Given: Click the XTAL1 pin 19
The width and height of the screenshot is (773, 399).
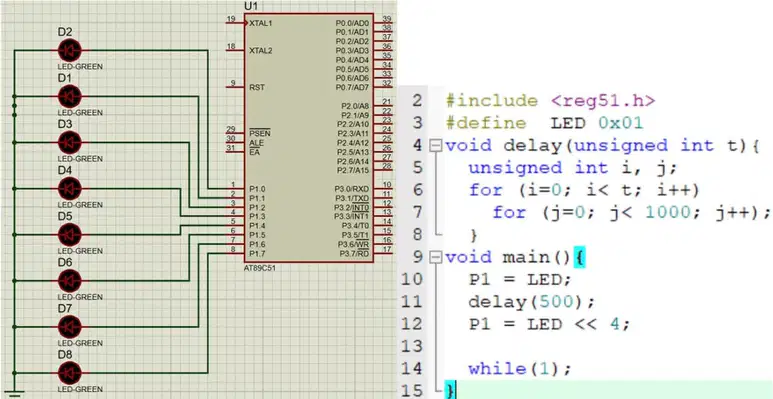Looking at the screenshot, I should pyautogui.click(x=235, y=23).
